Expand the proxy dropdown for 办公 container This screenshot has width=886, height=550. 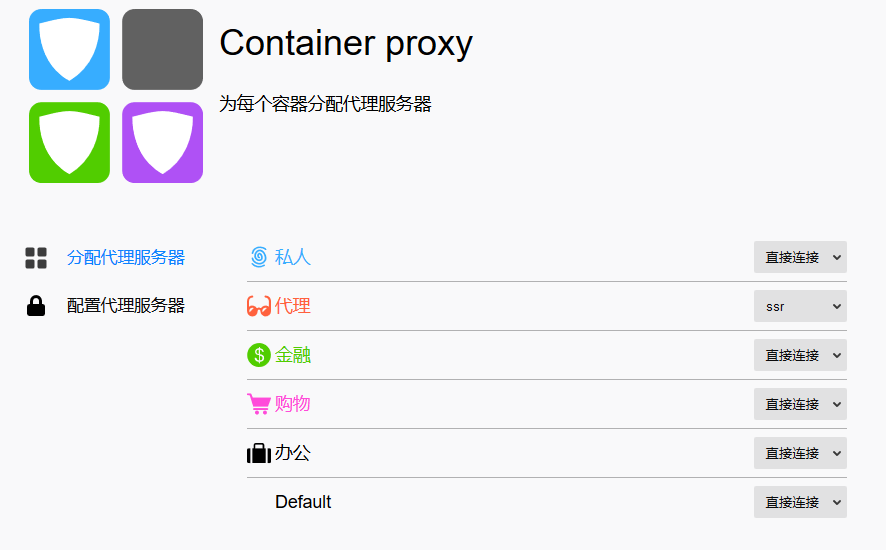click(800, 453)
